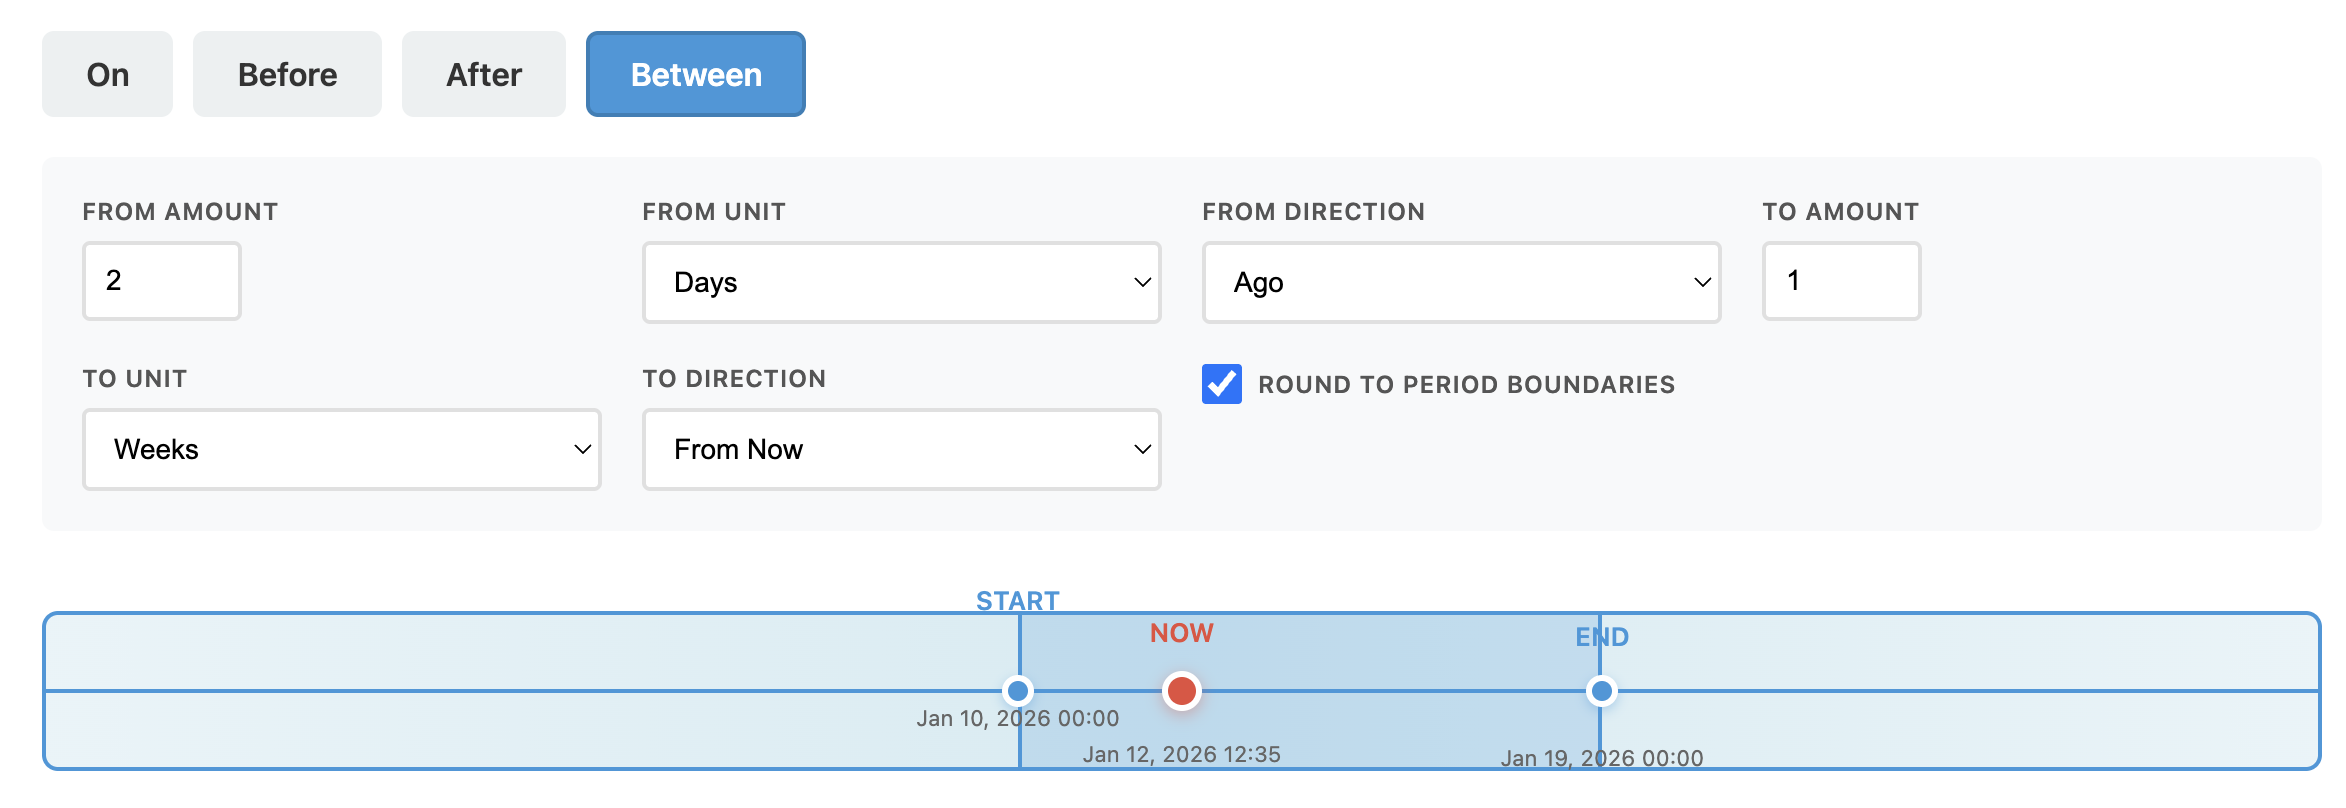This screenshot has width=2346, height=808.
Task: Click the Jan 10, 2026 00:00 label
Action: (x=1018, y=717)
